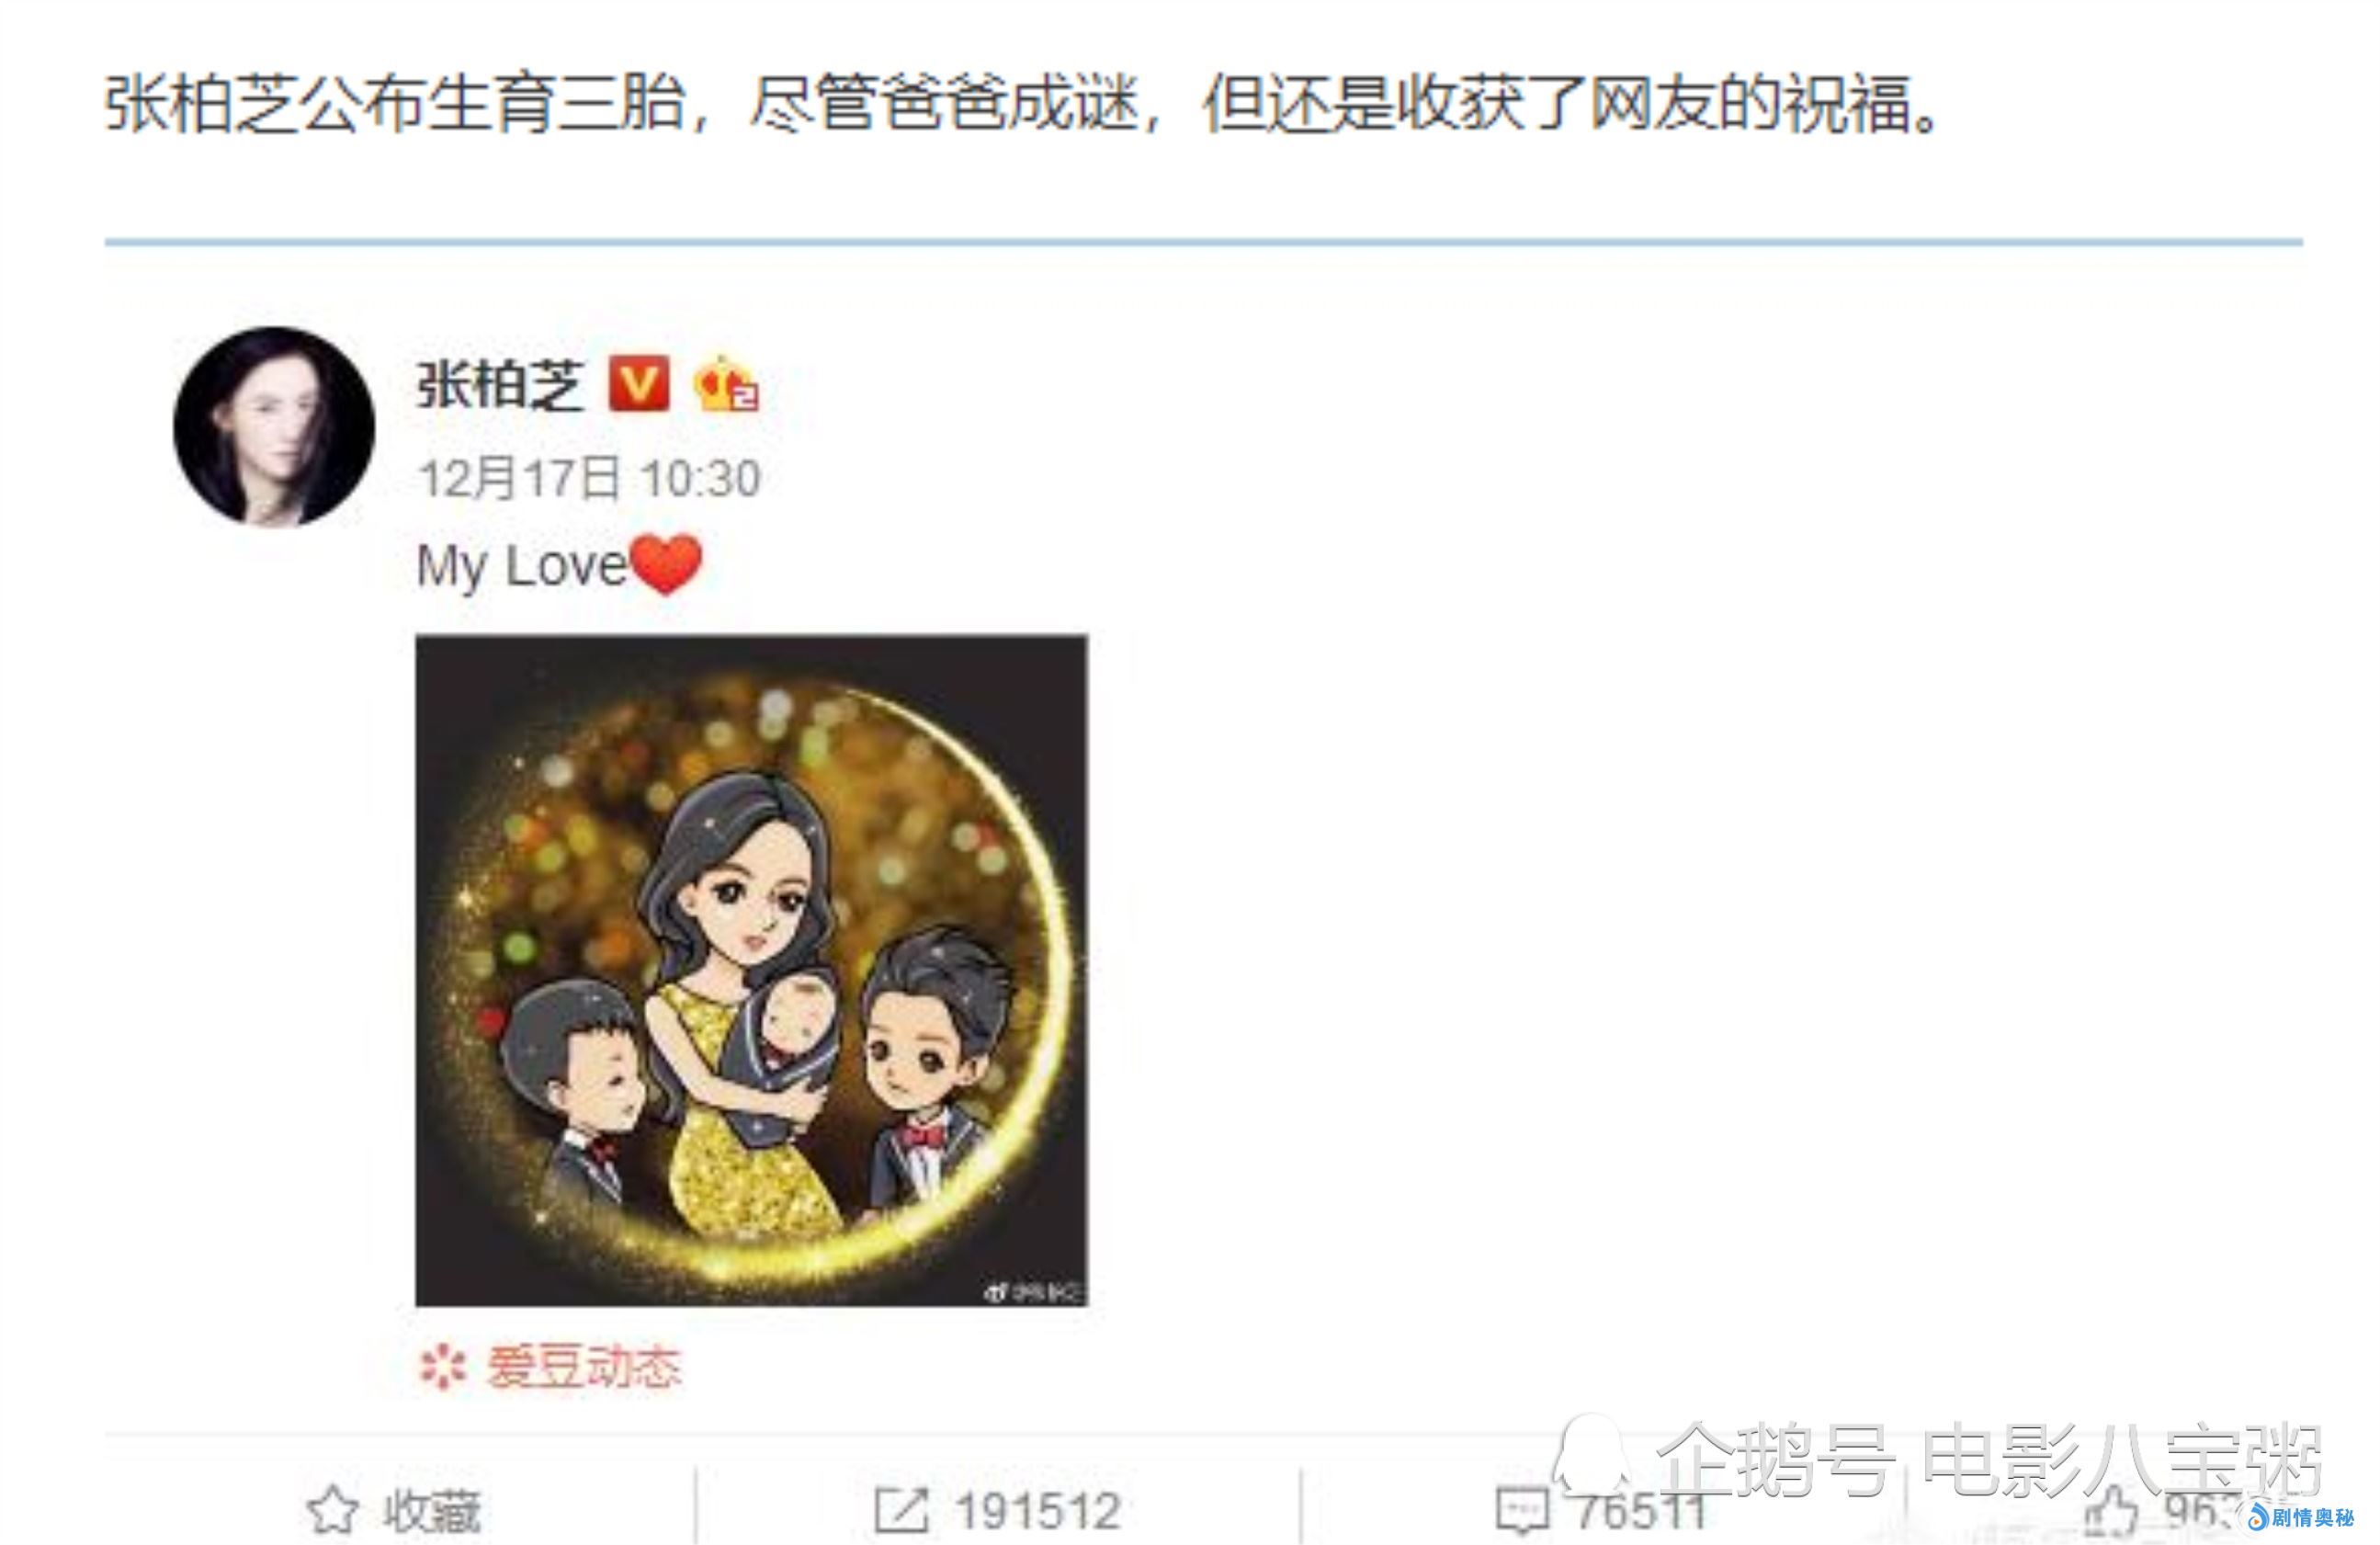Open the cartoon family illustration thumbnail
Screen dimensions: 2380x1545
[752, 970]
